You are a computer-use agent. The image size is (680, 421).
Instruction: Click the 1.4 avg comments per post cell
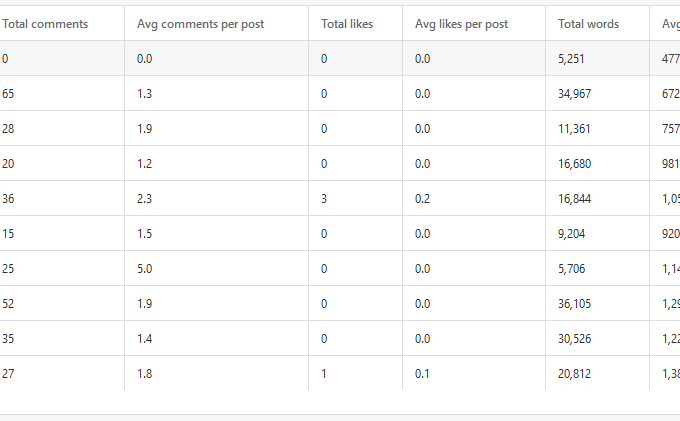click(x=145, y=339)
